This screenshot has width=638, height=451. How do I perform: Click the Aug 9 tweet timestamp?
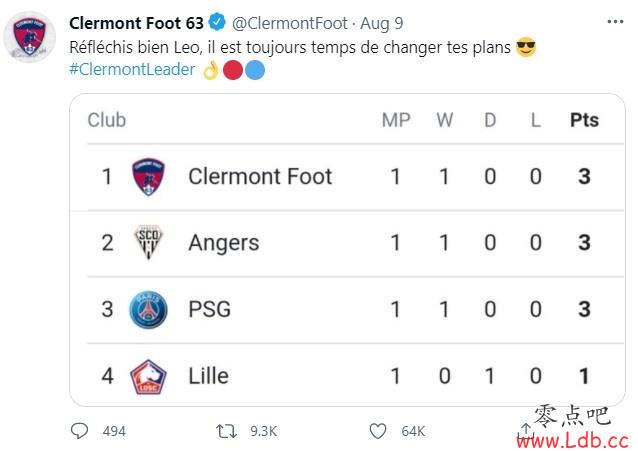click(x=382, y=23)
